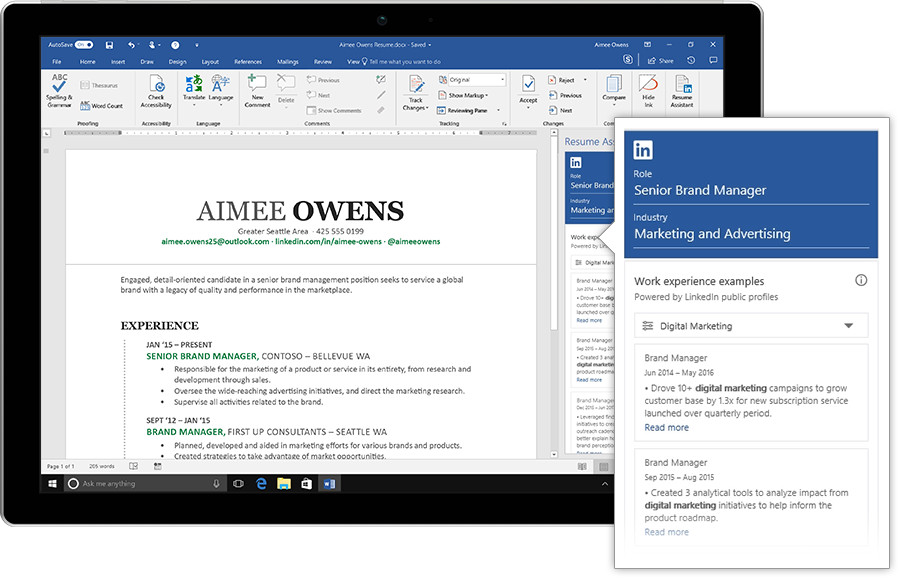Image resolution: width=900 pixels, height=579 pixels.
Task: Open the Thesaurus
Action: (x=99, y=86)
